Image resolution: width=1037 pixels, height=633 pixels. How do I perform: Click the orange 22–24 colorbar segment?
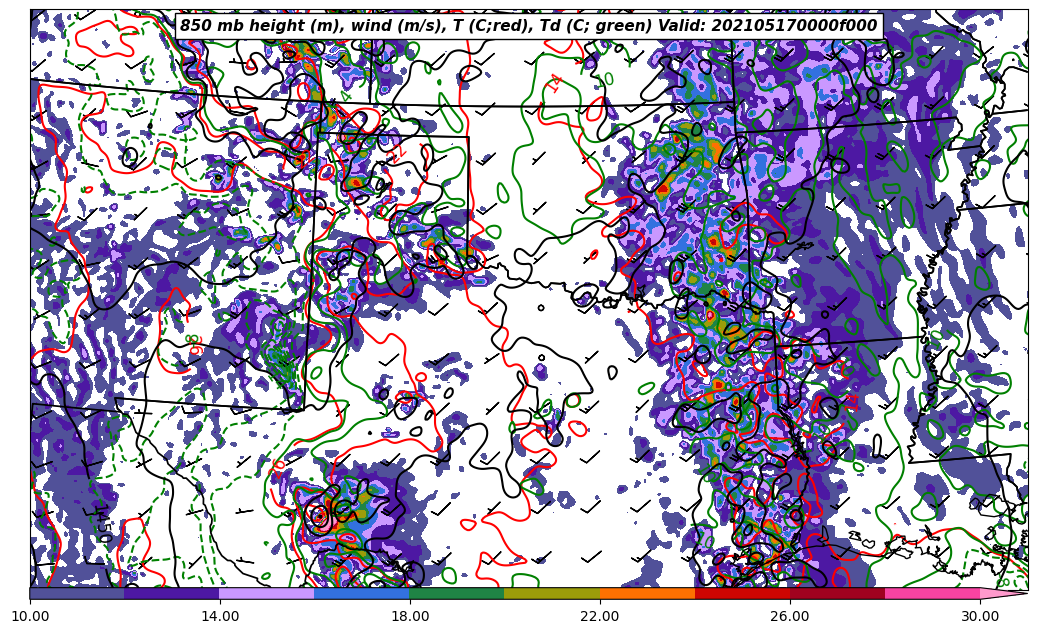(x=647, y=593)
